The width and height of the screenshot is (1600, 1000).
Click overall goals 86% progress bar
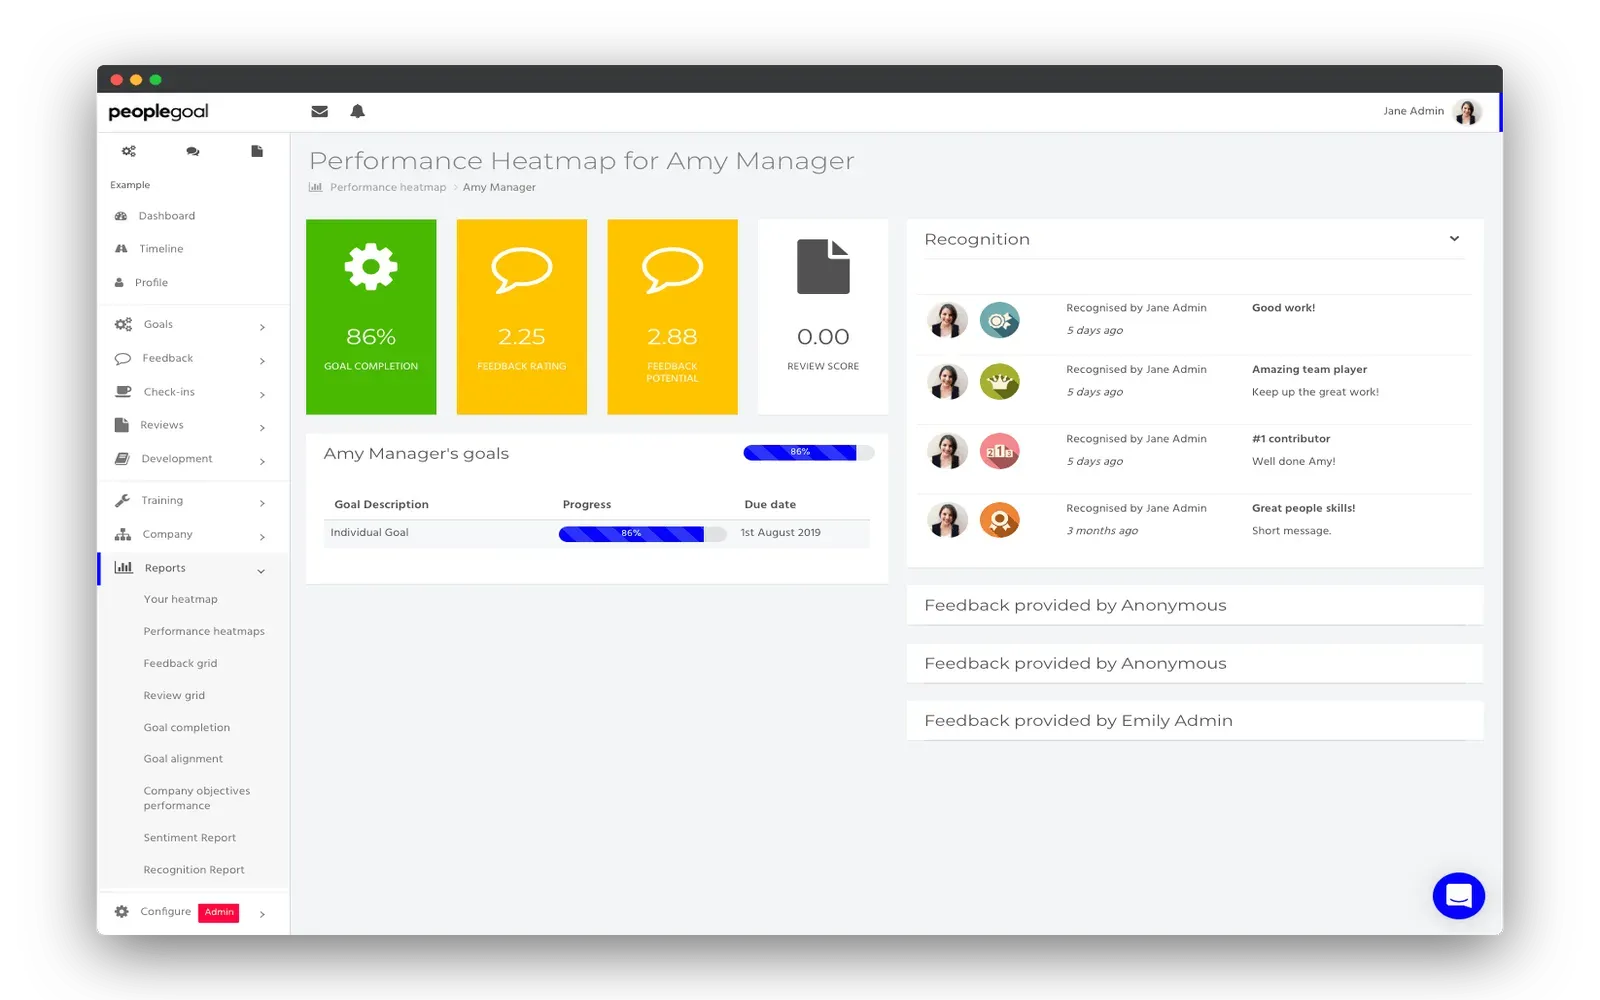click(808, 453)
